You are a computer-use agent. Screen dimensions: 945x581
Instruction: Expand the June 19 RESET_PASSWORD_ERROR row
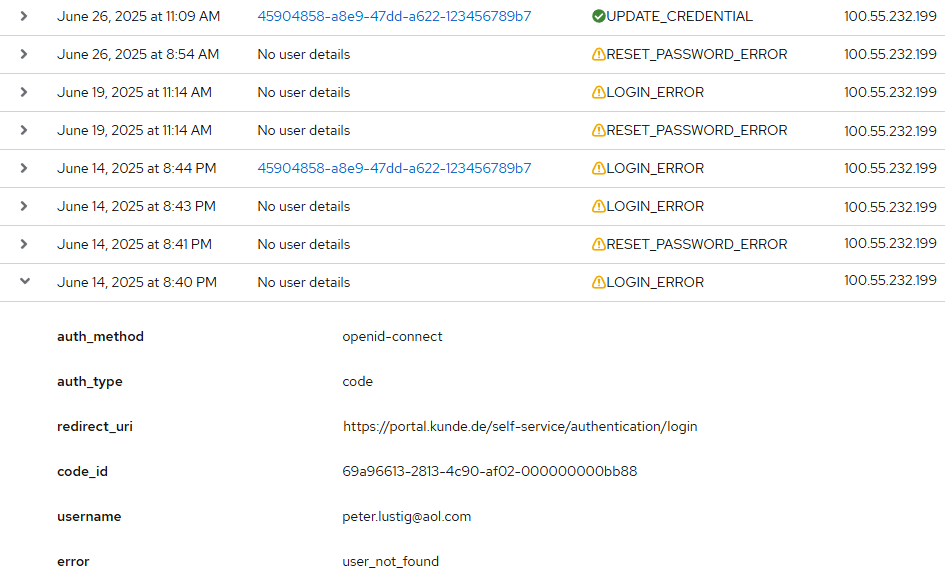[24, 130]
